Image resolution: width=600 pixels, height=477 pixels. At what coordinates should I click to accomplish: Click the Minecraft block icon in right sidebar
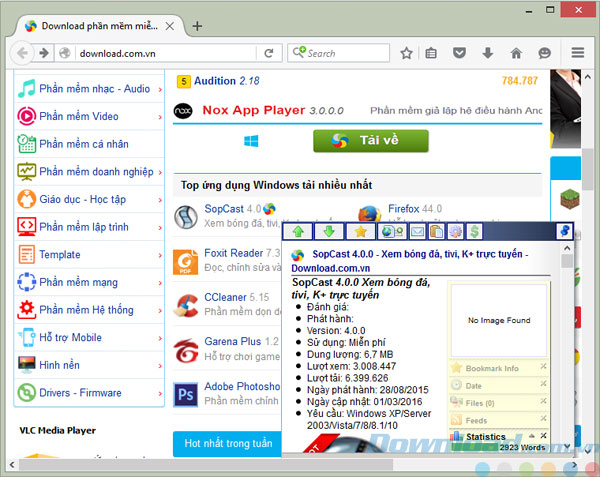pyautogui.click(x=570, y=199)
